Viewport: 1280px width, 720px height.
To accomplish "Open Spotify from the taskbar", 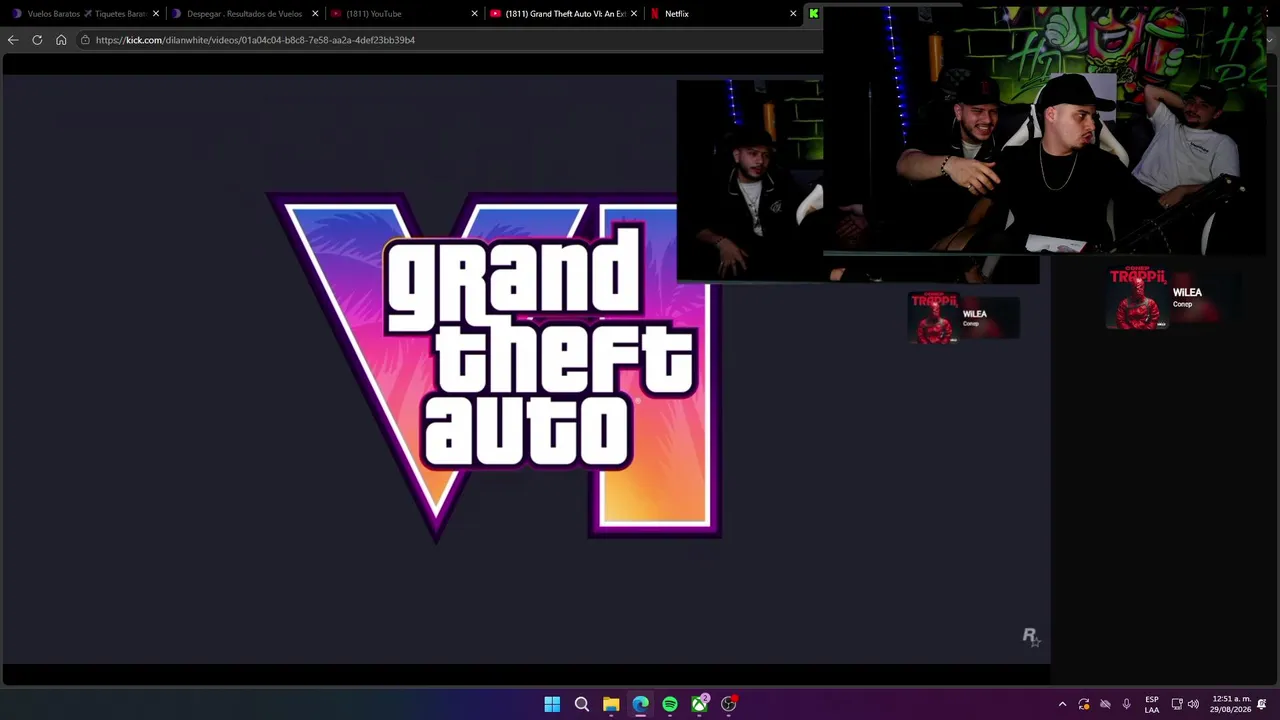I will (x=670, y=704).
